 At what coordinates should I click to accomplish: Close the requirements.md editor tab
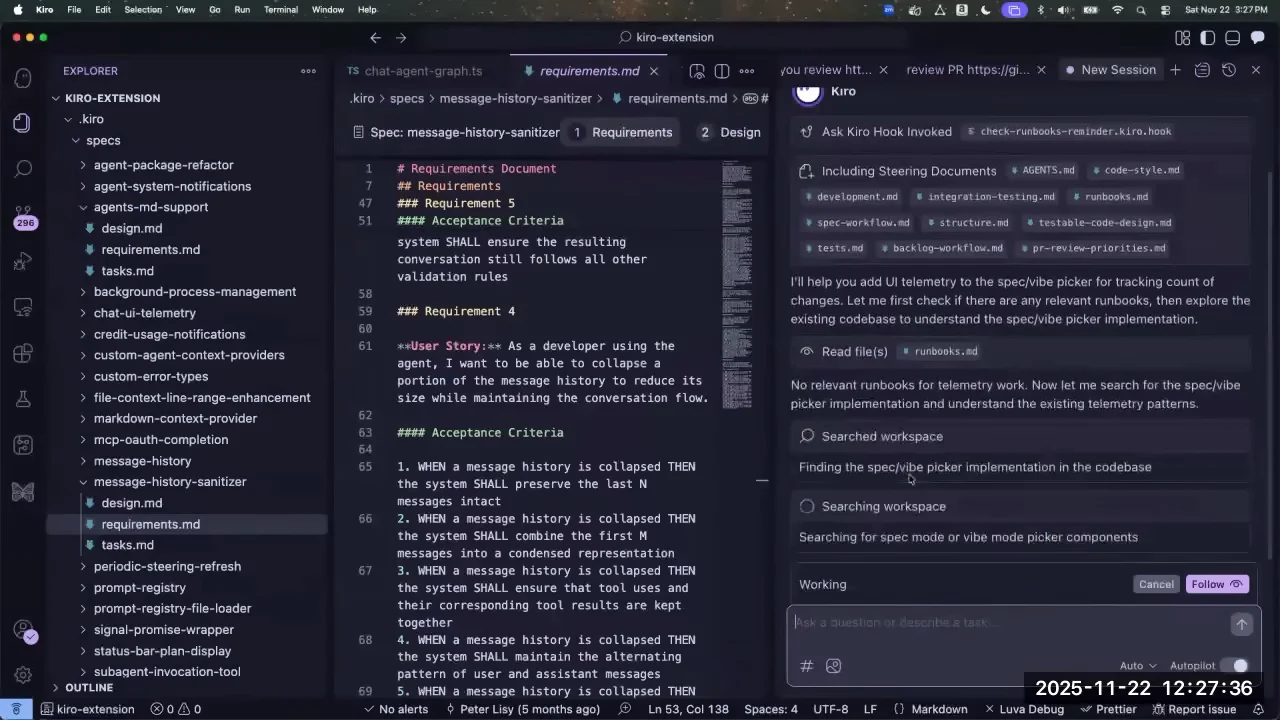pyautogui.click(x=654, y=71)
